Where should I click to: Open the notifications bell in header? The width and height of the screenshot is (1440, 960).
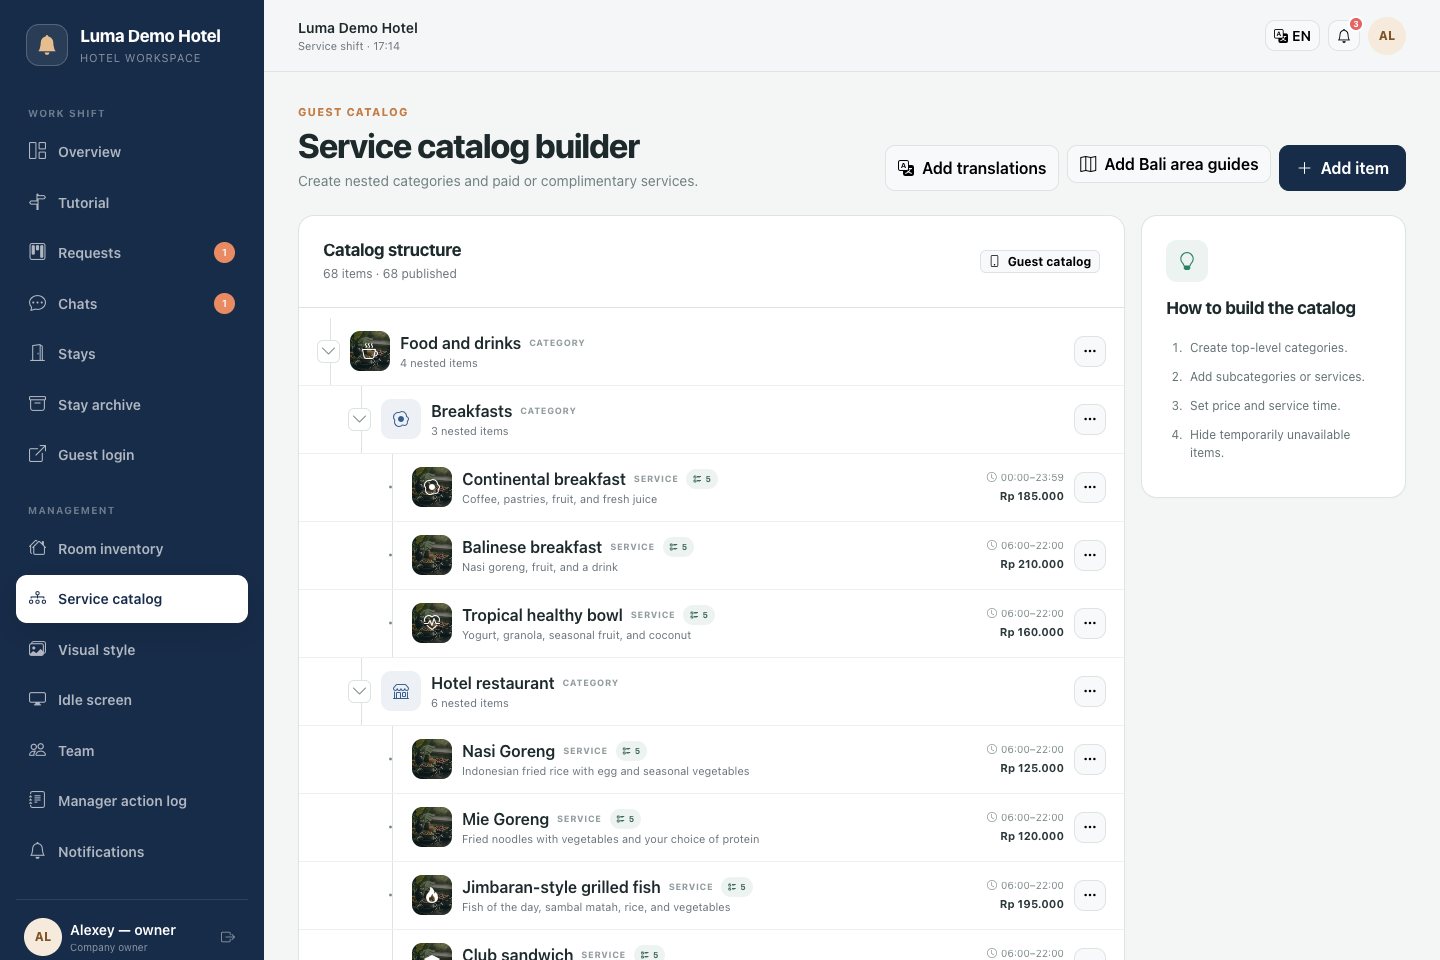click(x=1344, y=36)
